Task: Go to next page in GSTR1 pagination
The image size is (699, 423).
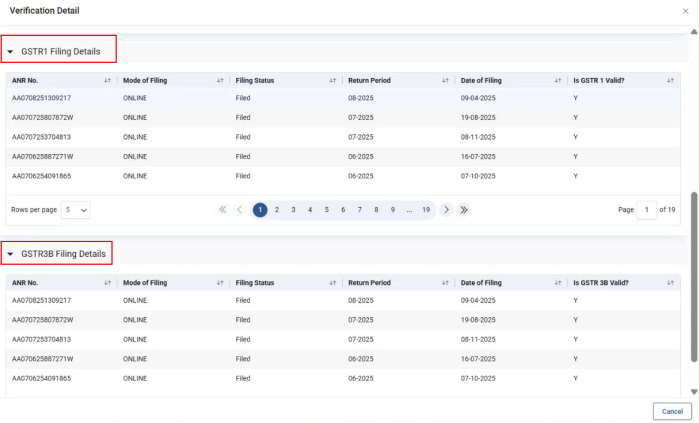Action: [x=447, y=210]
